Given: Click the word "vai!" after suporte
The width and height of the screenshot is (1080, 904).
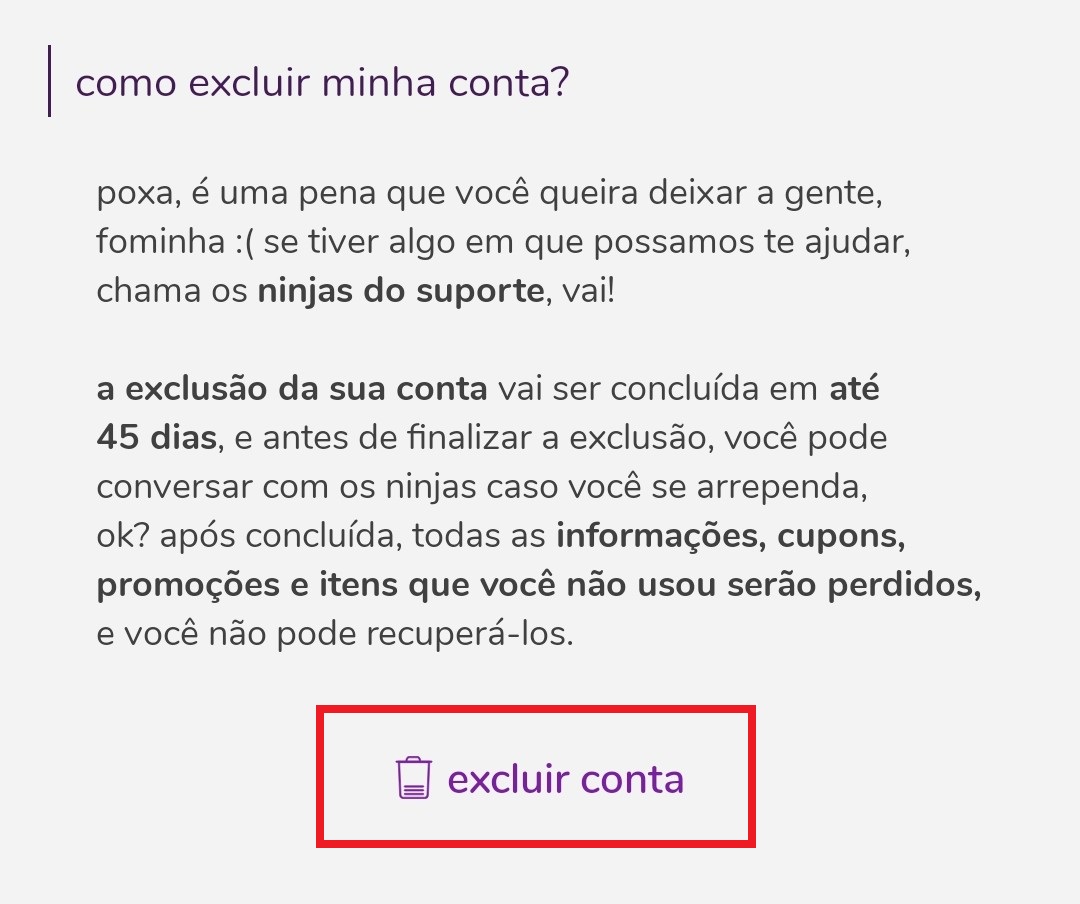Looking at the screenshot, I should (589, 291).
